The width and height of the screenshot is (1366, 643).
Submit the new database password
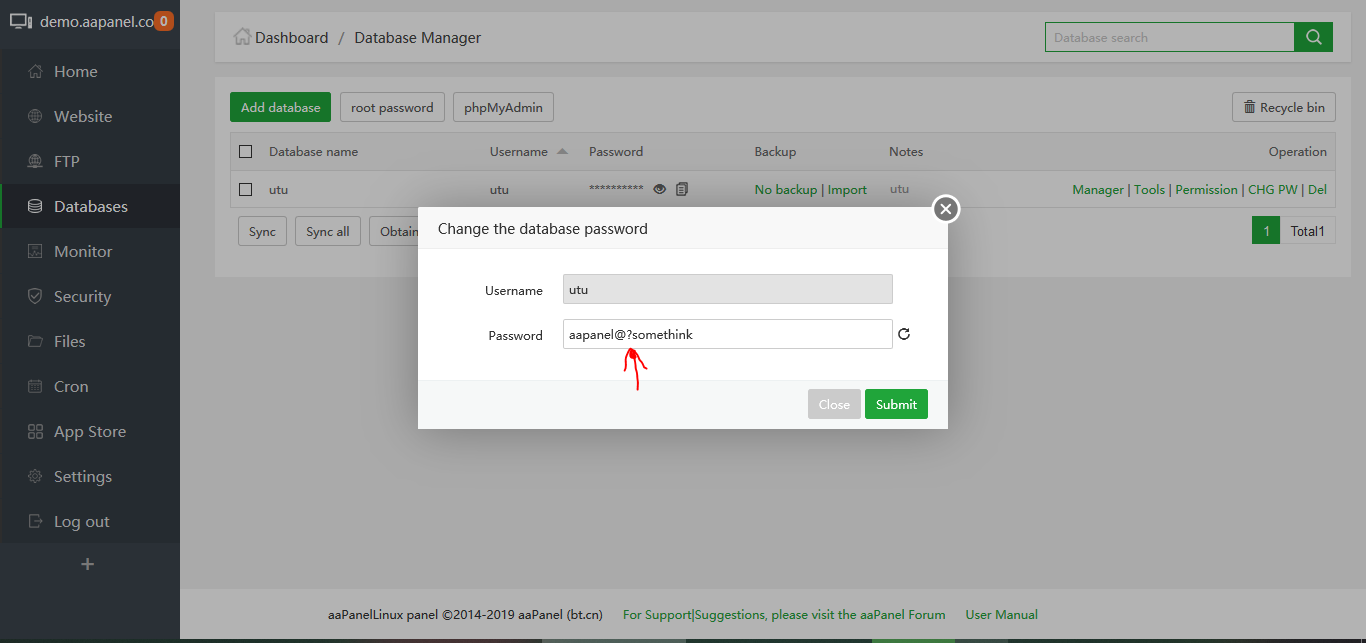pos(896,404)
